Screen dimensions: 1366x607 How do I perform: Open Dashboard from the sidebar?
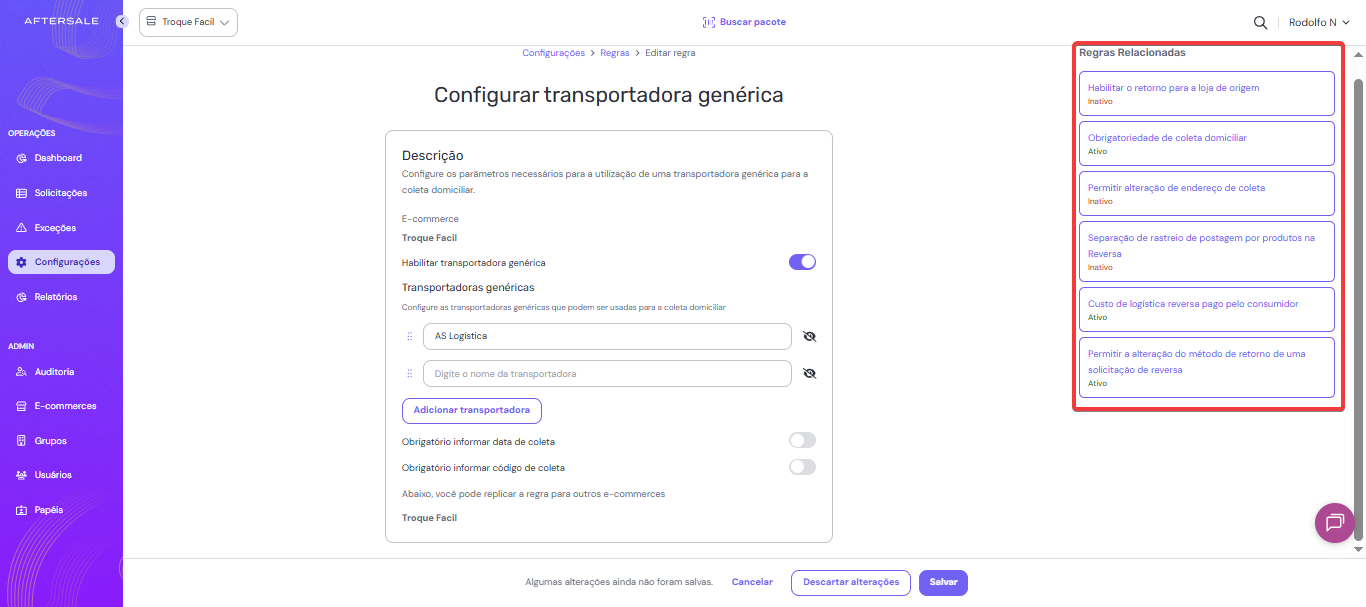click(58, 158)
